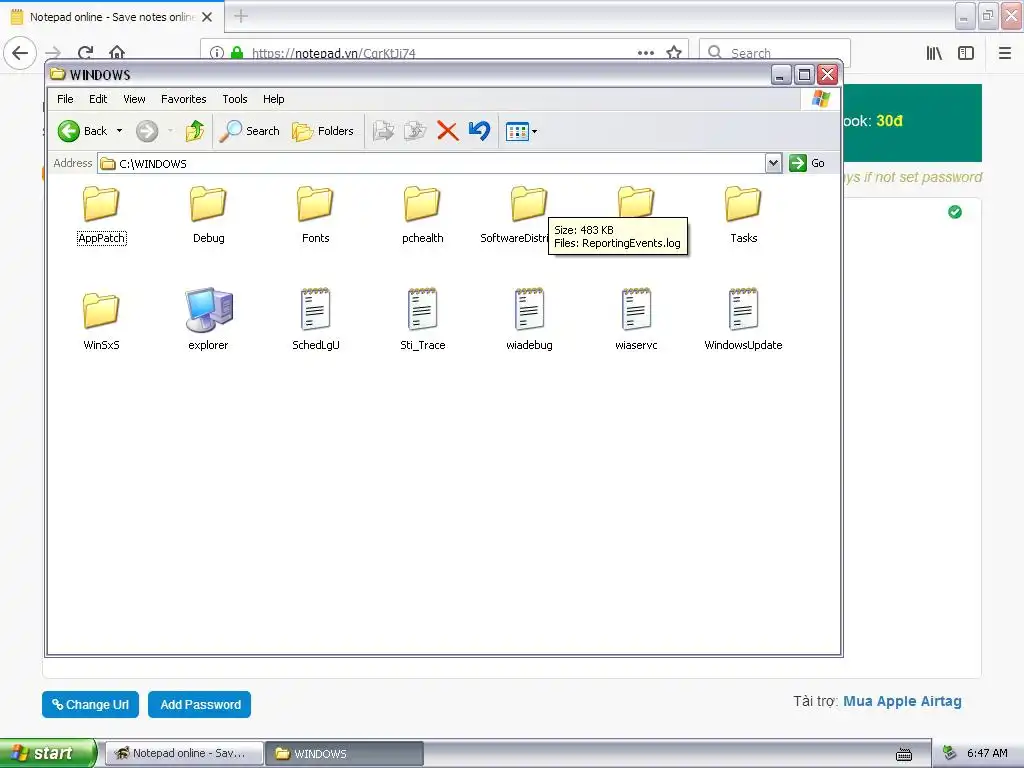Select the wiaservc log file
Screen dimensions: 1024x768
tap(636, 320)
